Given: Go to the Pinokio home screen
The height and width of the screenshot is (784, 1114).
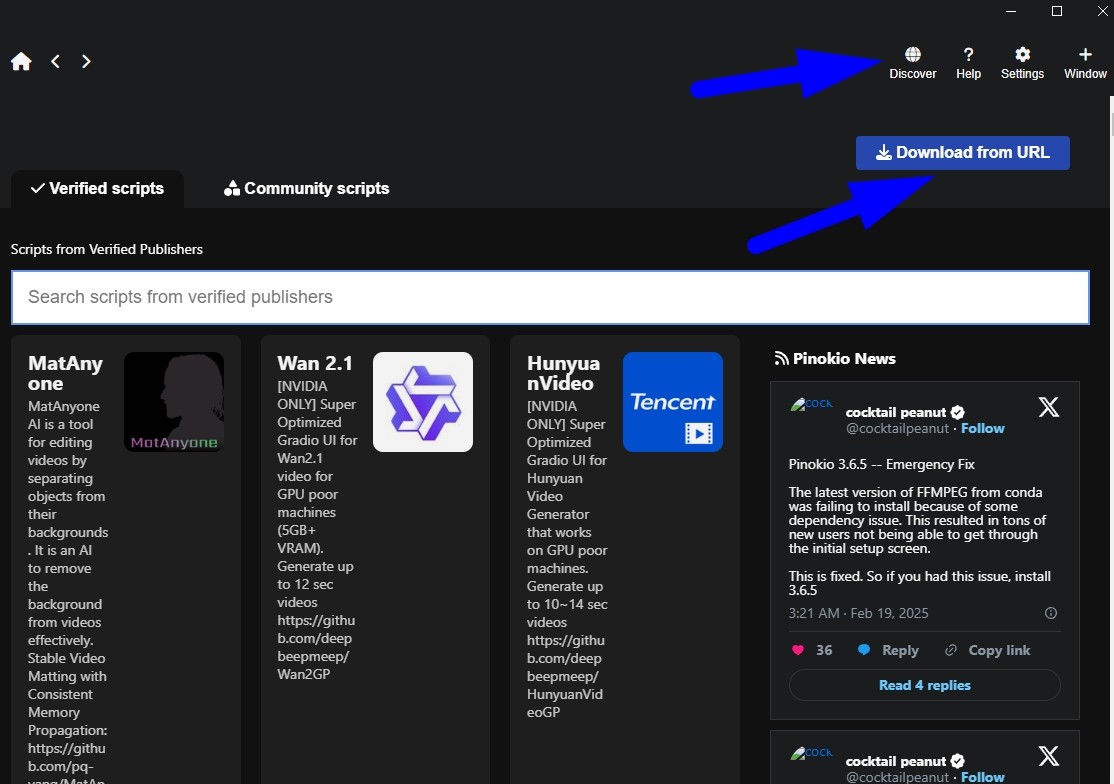Looking at the screenshot, I should pyautogui.click(x=21, y=62).
